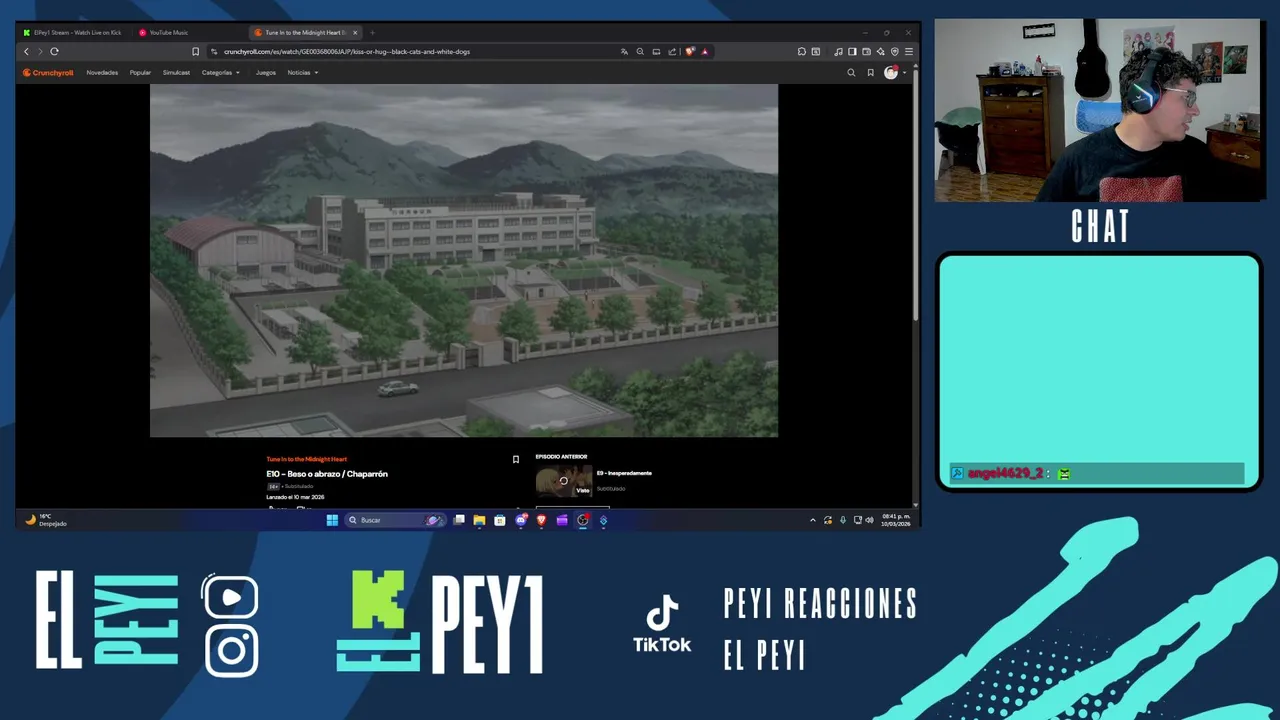
Task: Click the taskbar Buscar search box
Action: [393, 520]
